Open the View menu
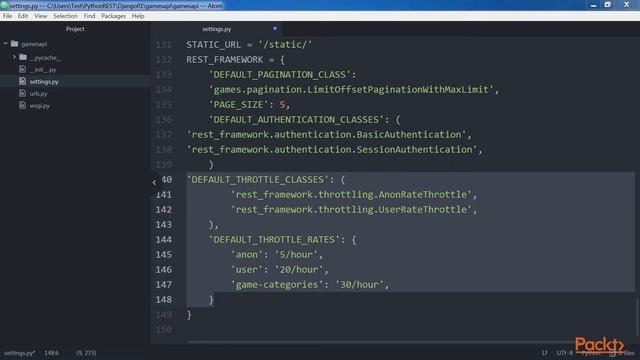The width and height of the screenshot is (640, 360). (x=40, y=16)
